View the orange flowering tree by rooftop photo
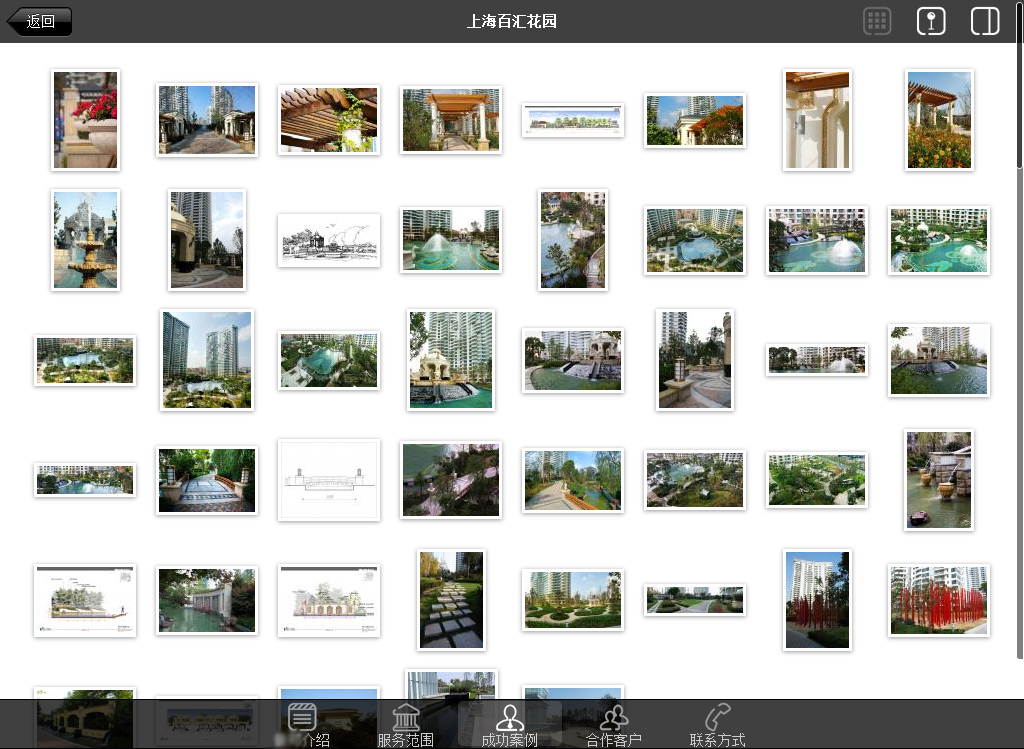1024x749 pixels. click(x=695, y=120)
